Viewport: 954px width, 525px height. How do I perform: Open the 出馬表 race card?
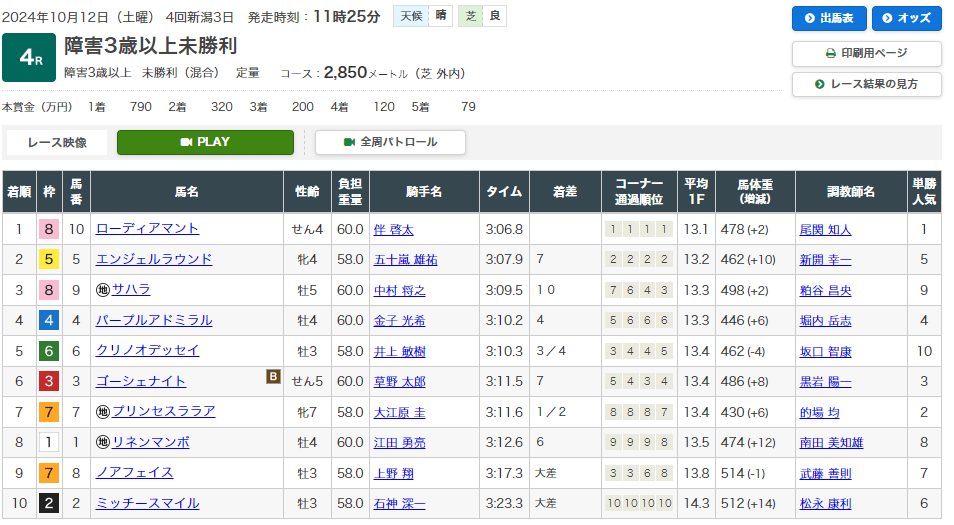828,19
